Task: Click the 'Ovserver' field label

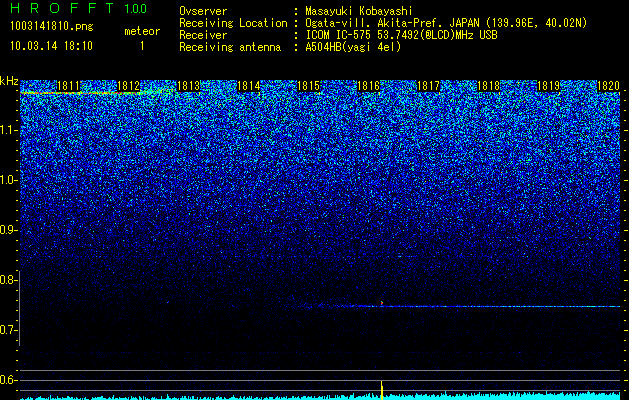Action: (x=203, y=11)
